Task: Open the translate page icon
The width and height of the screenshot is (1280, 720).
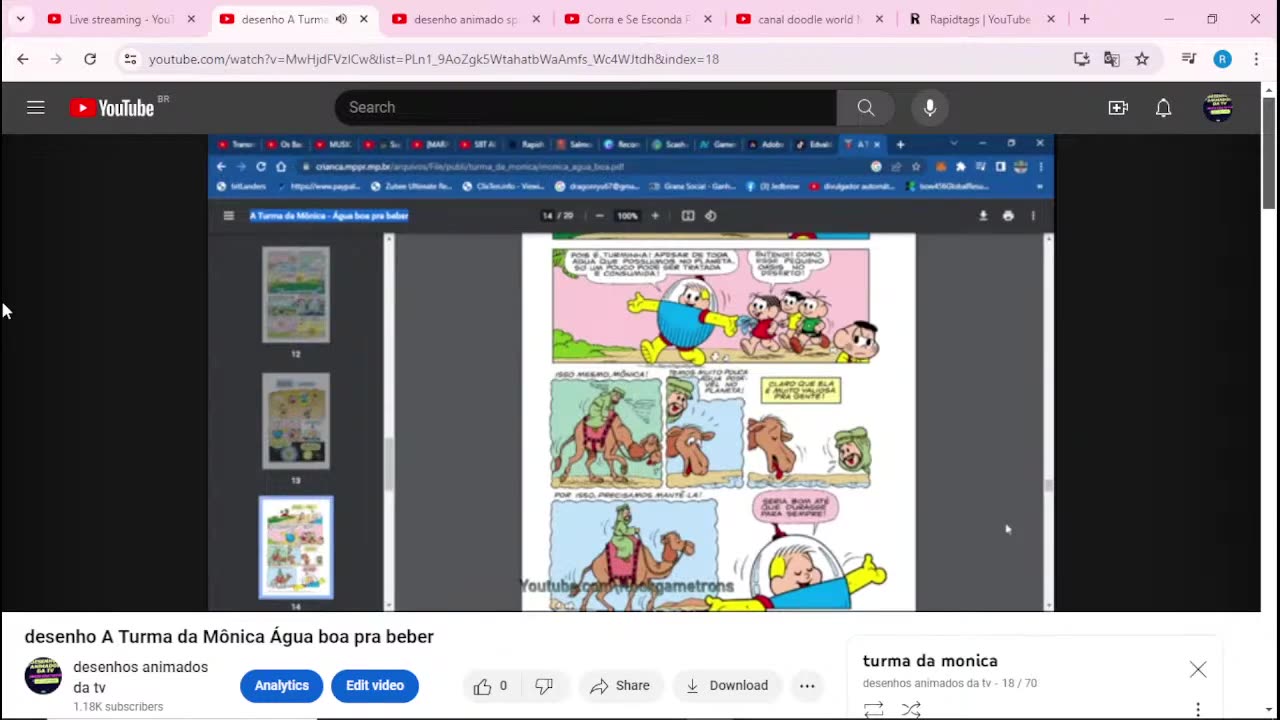Action: coord(1111,59)
